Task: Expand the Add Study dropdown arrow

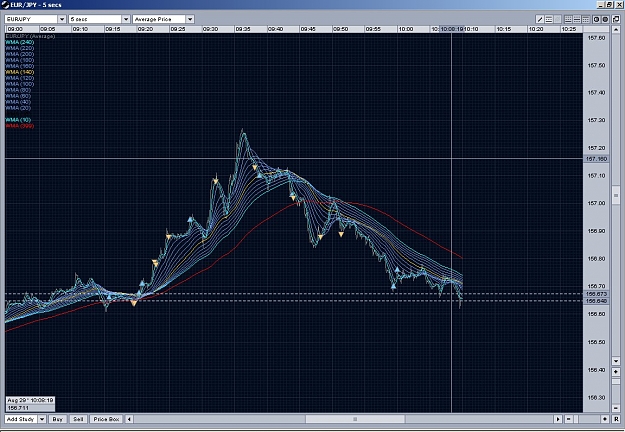Action: click(x=42, y=419)
